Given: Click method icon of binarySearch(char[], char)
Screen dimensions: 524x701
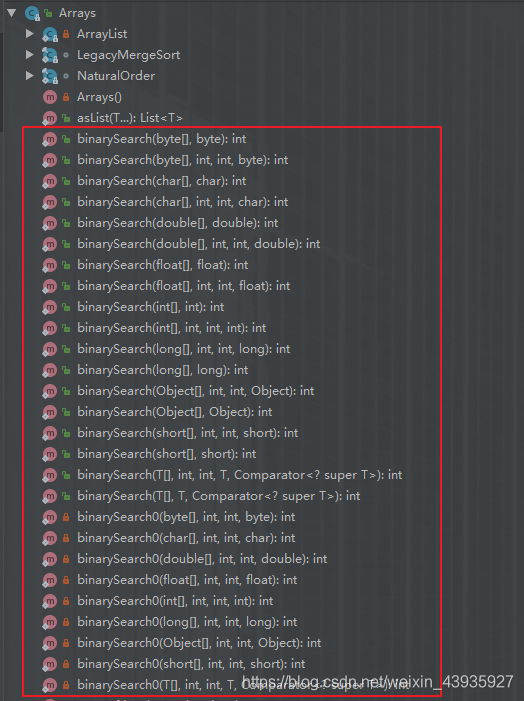Looking at the screenshot, I should (x=50, y=181).
